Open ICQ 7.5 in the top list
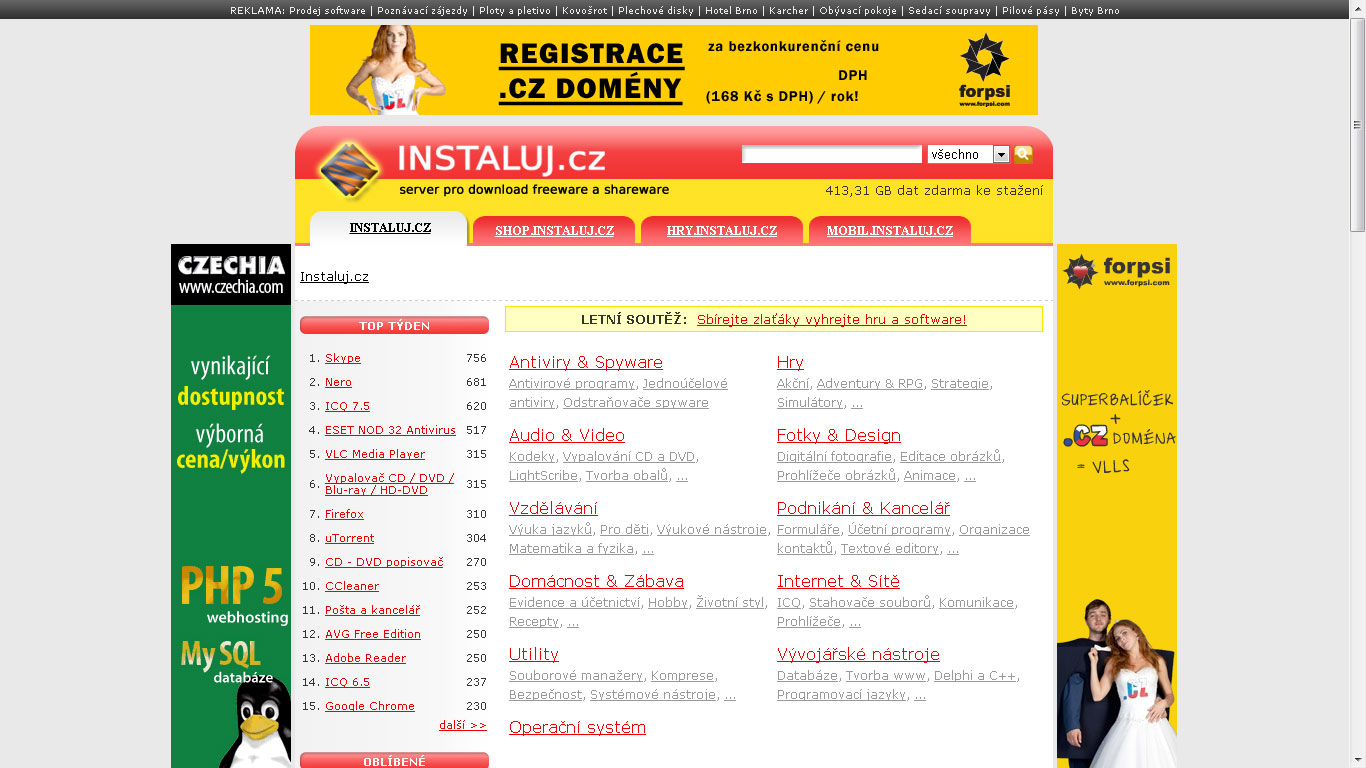The image size is (1366, 768). pos(347,406)
